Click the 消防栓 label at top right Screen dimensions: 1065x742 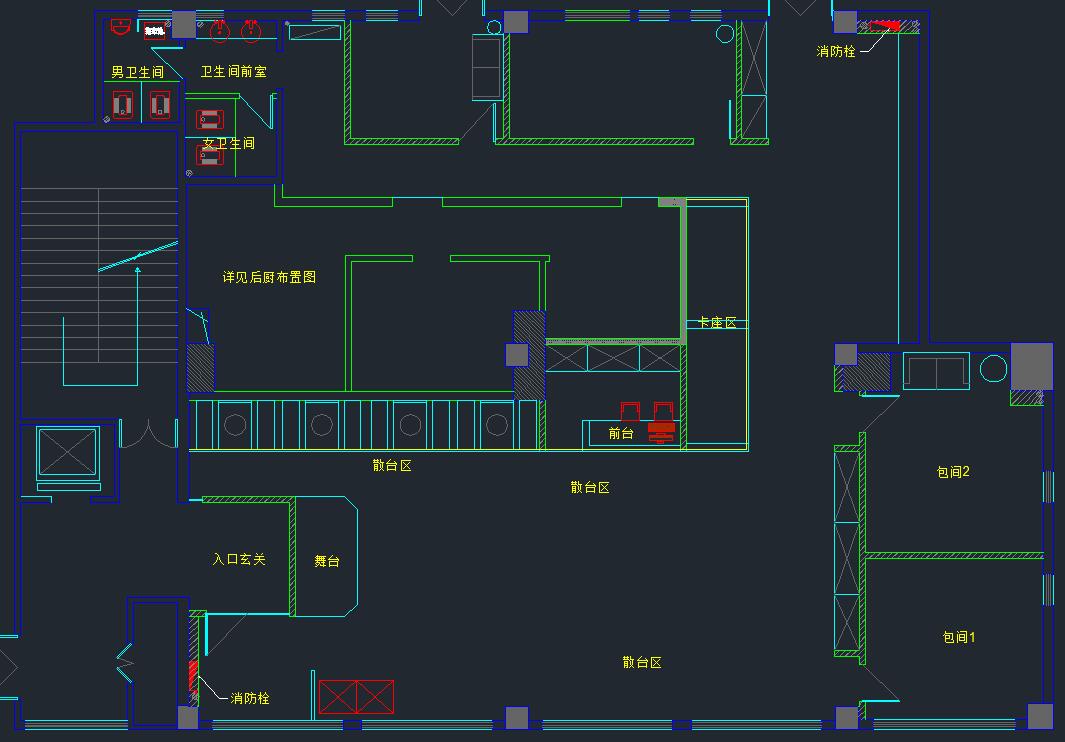point(836,51)
